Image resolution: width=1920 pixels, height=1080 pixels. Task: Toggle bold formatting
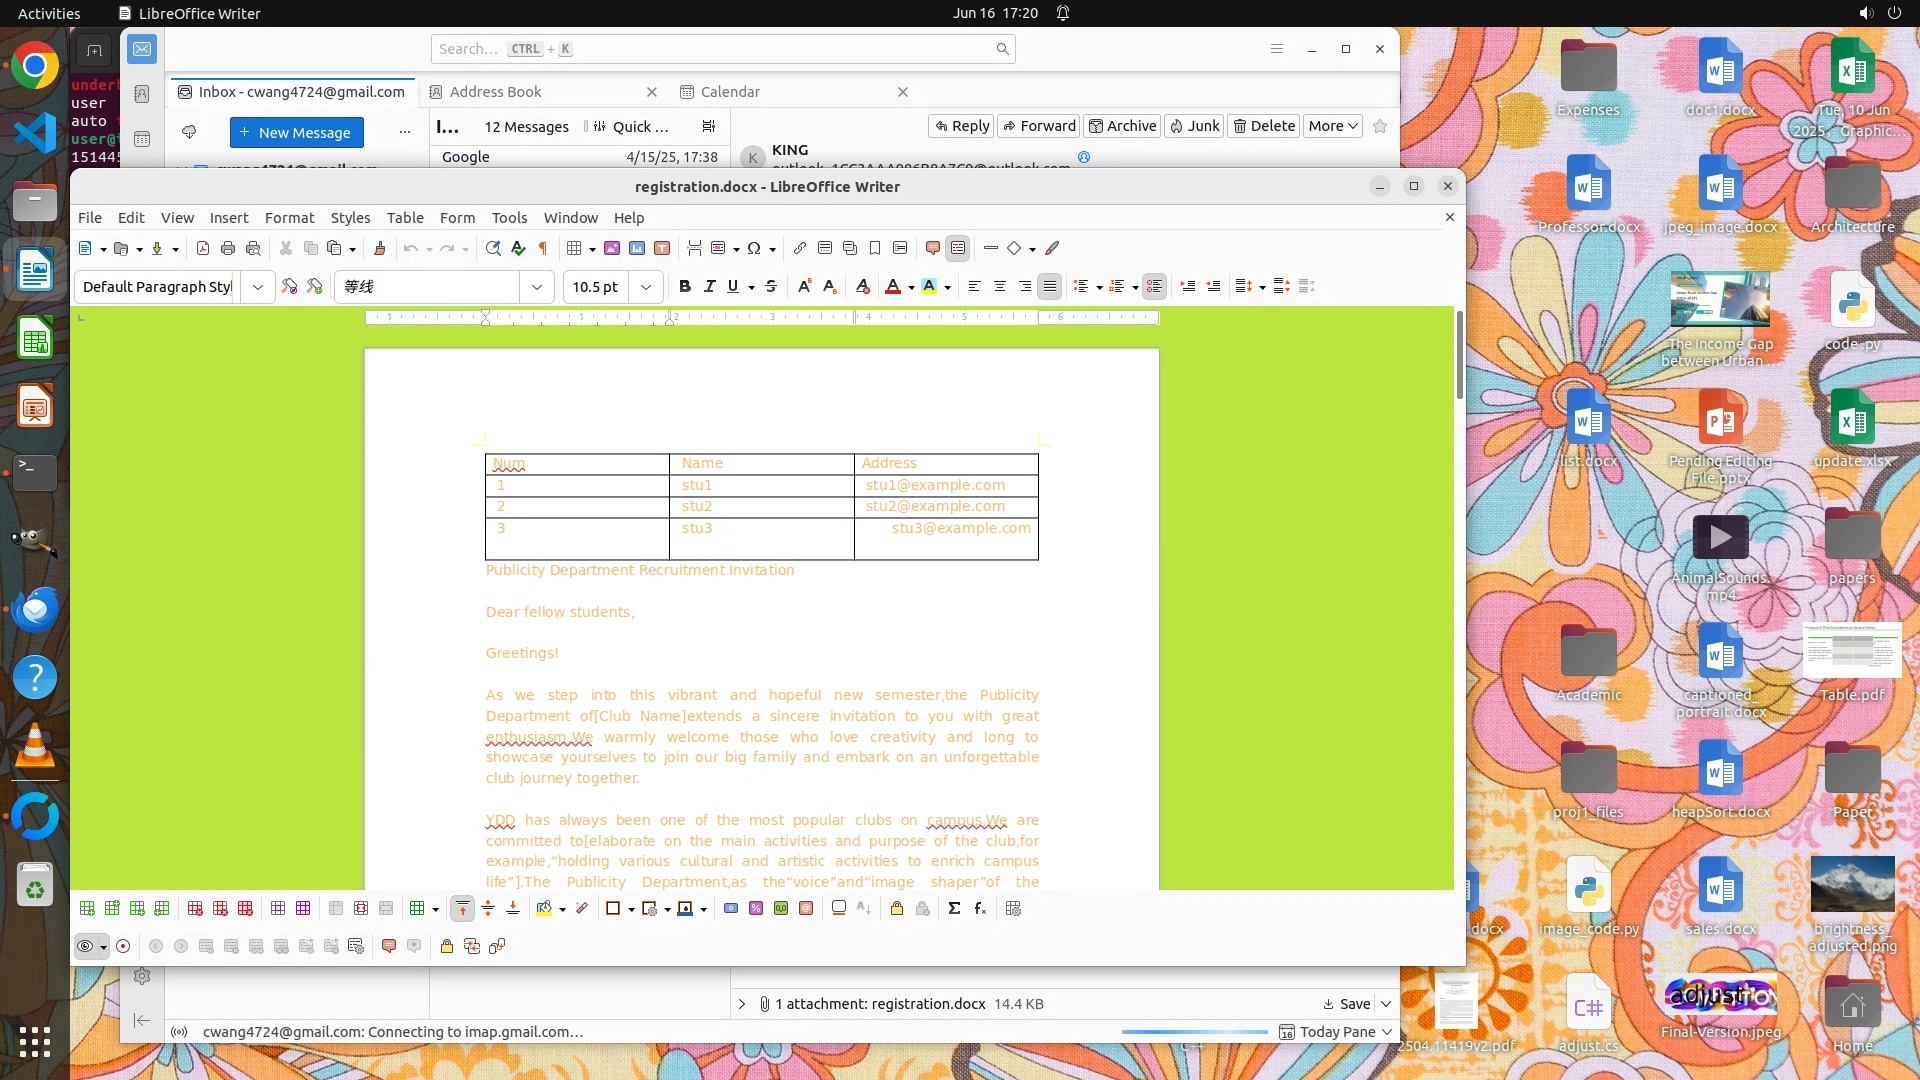[685, 286]
